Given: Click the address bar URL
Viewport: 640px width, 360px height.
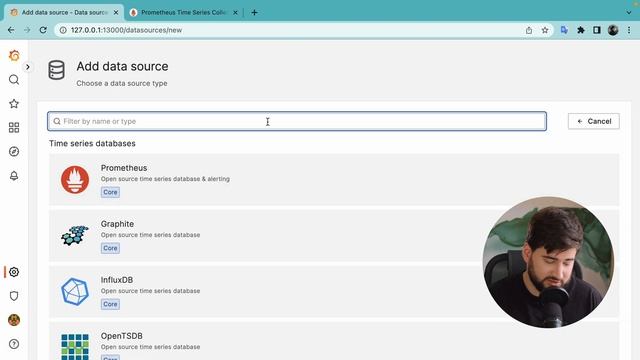Looking at the screenshot, I should [127, 30].
